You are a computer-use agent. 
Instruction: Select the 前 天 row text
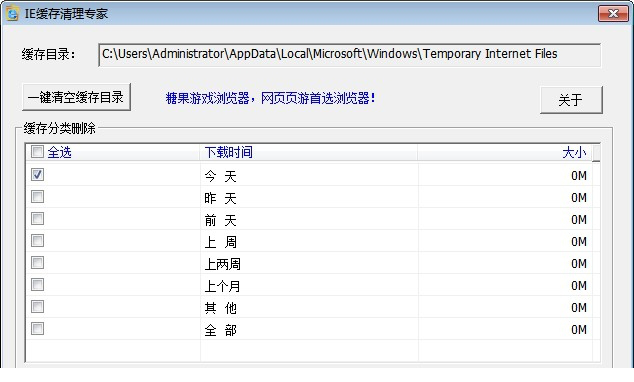click(220, 220)
